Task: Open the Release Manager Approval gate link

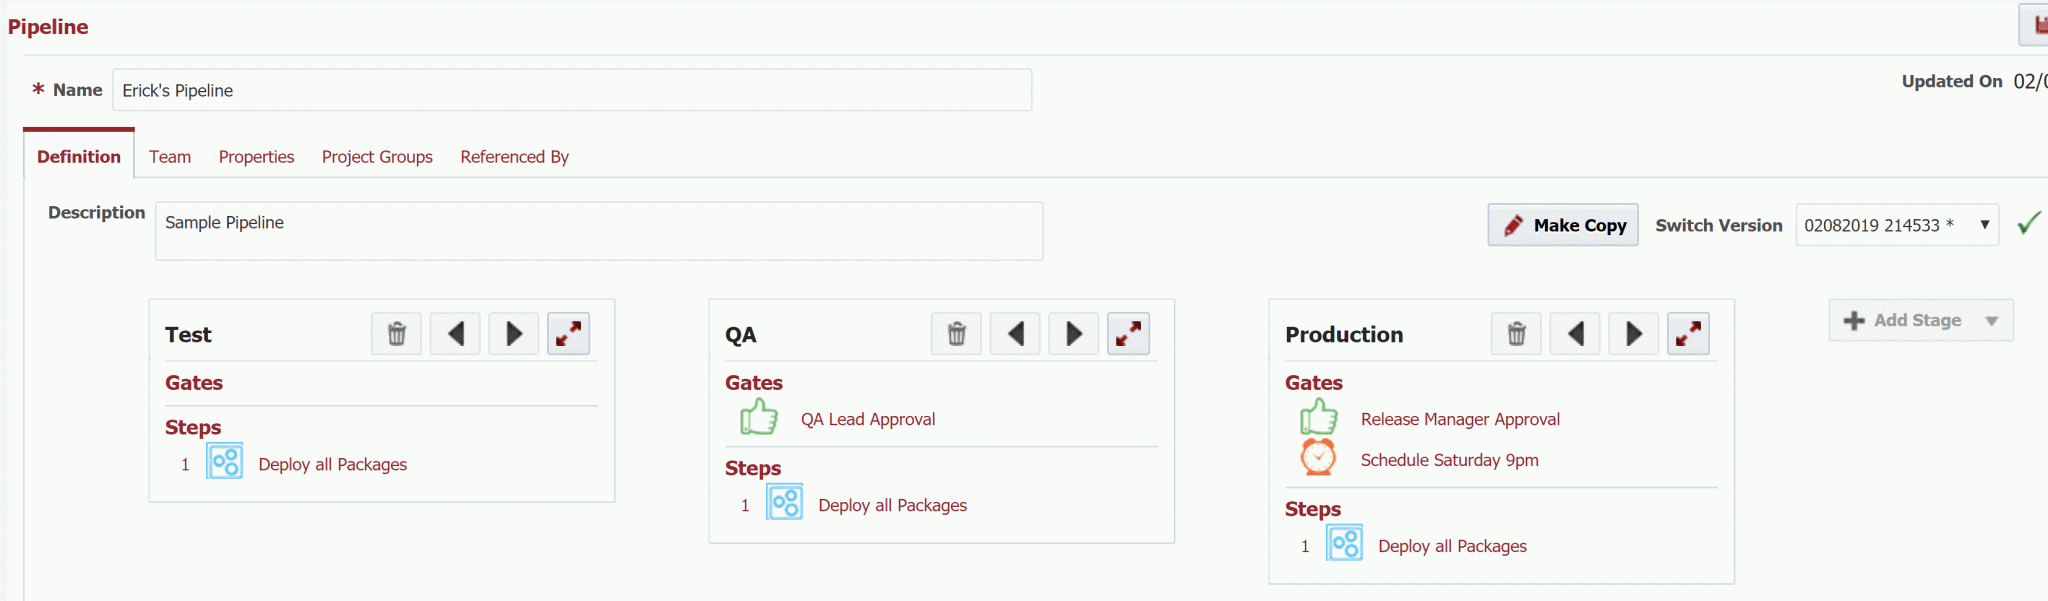Action: [1460, 419]
